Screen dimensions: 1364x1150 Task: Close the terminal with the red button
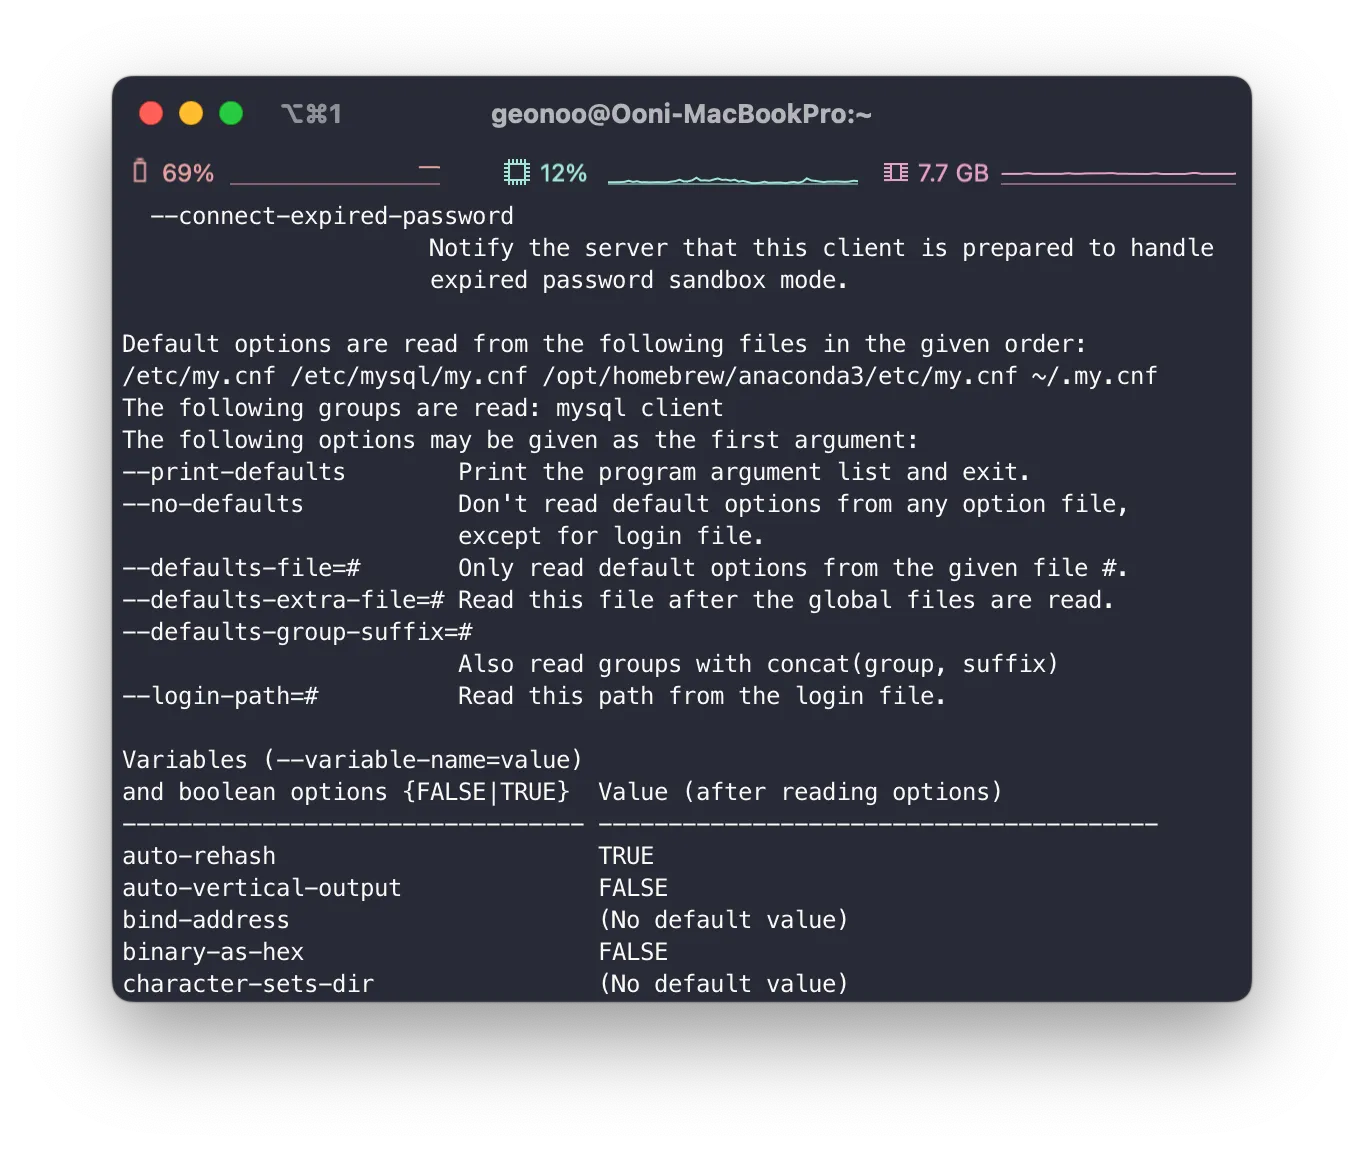coord(151,113)
